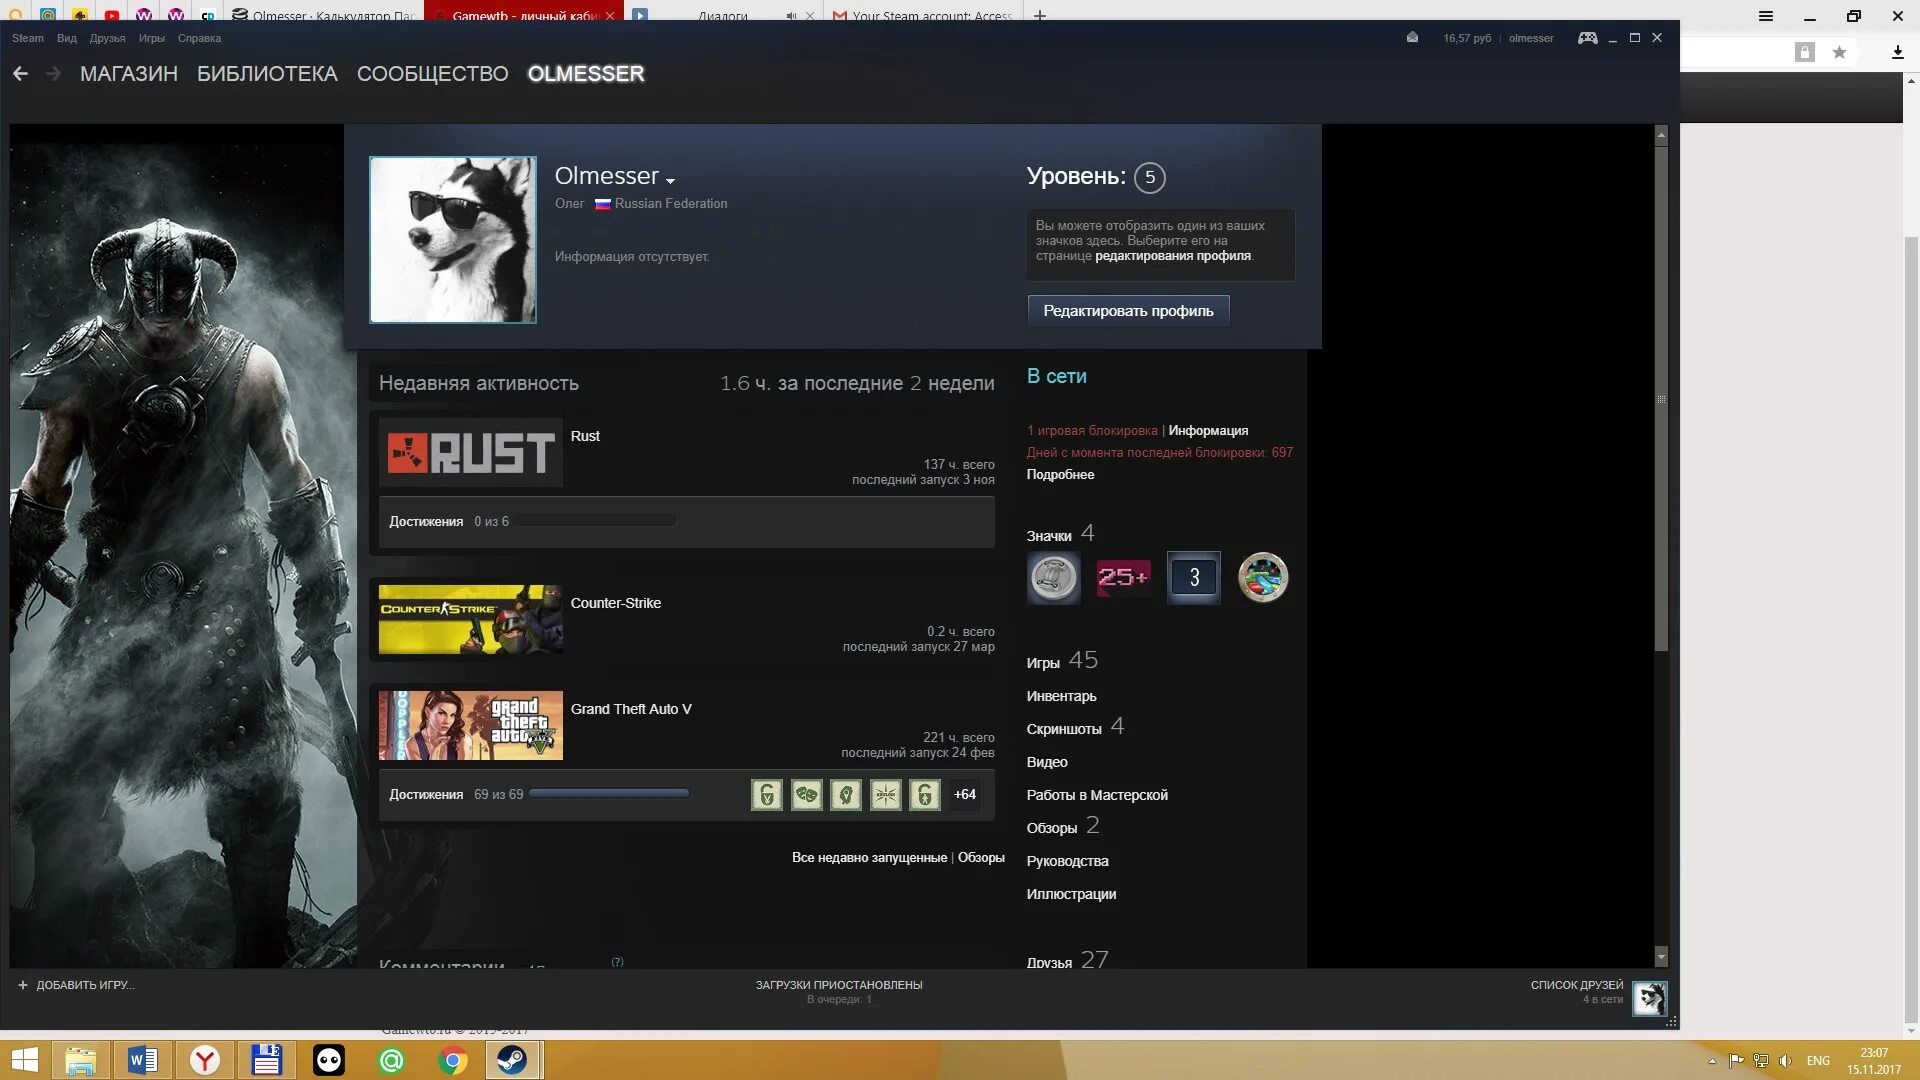The height and width of the screenshot is (1080, 1920).
Task: Click Редактировать профиль button
Action: click(x=1129, y=310)
